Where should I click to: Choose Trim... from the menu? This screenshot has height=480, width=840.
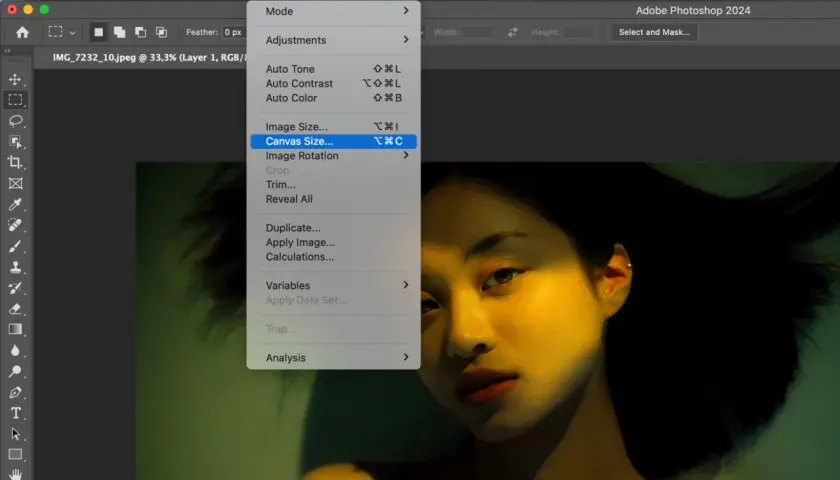333,184
